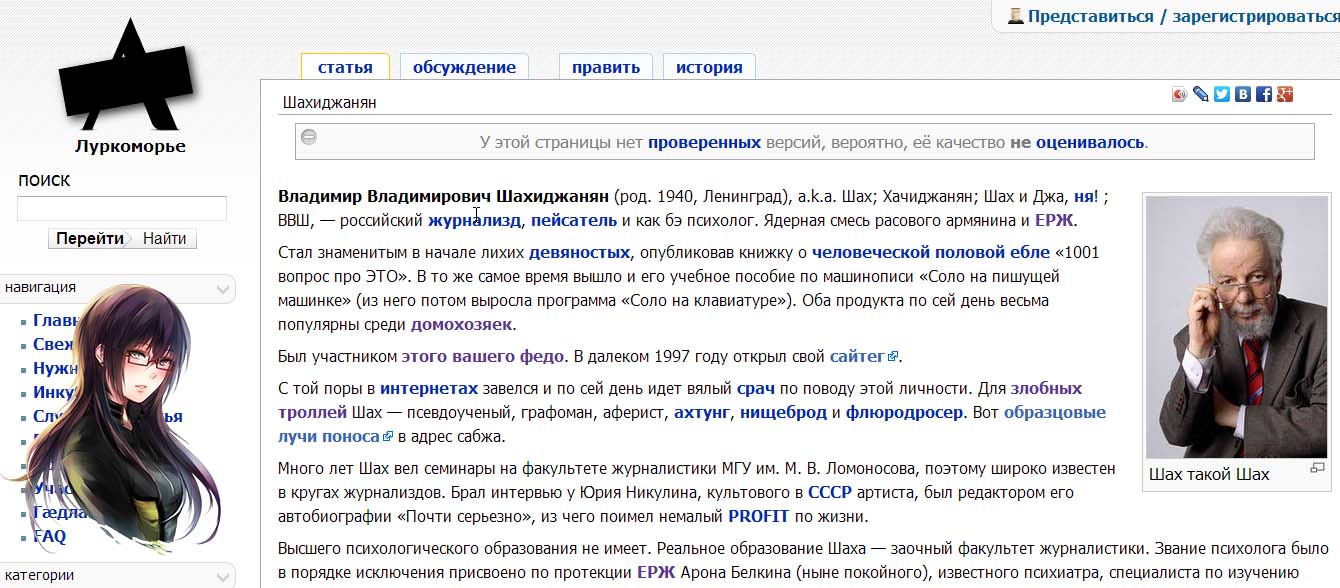Image resolution: width=1340 pixels, height=588 pixels.
Task: Click the icon in the version notice bar
Action: [x=309, y=137]
